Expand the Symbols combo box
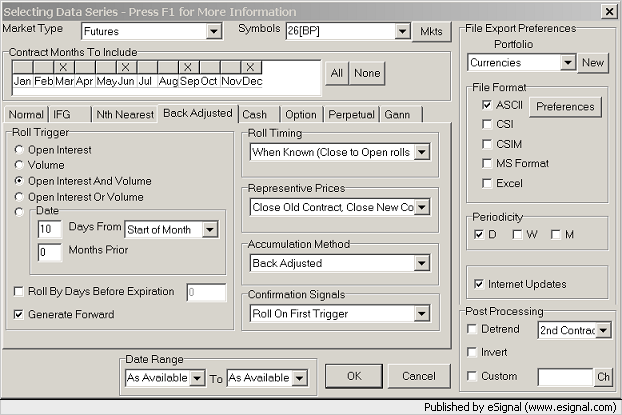This screenshot has height=415, width=622. pos(396,32)
